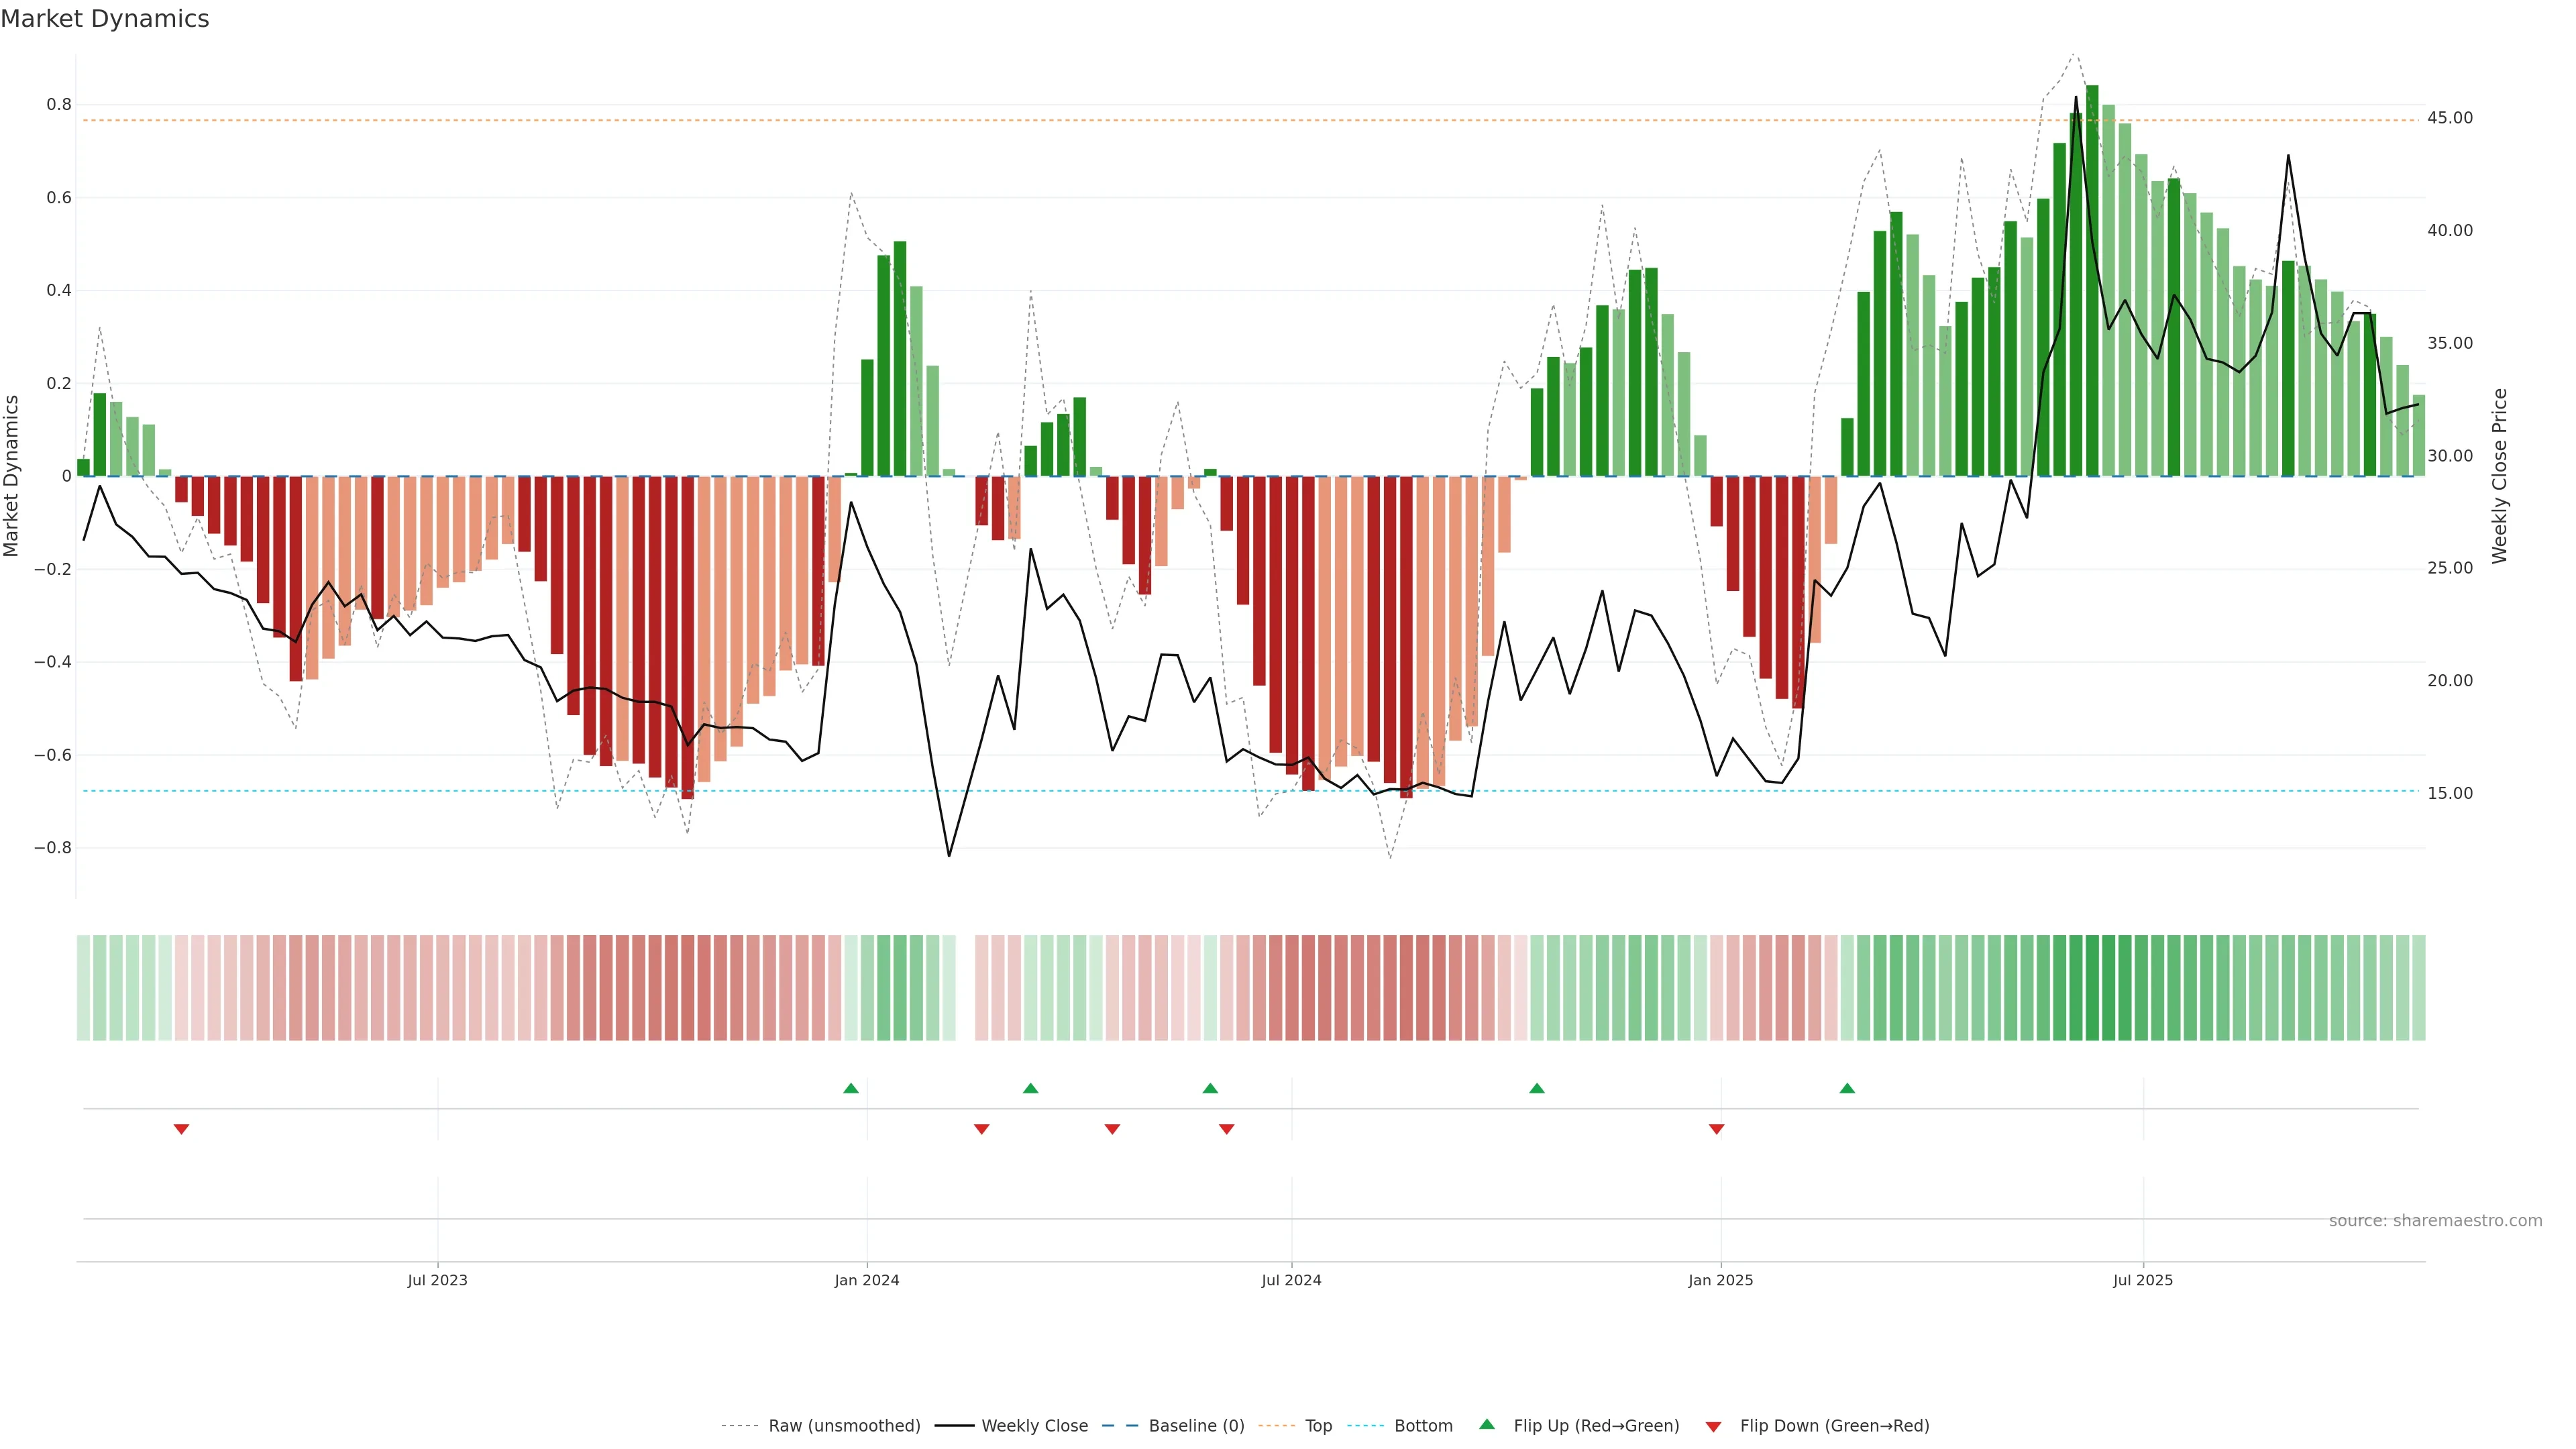This screenshot has width=2576, height=1449.
Task: Toggle the Weekly Close legend entry
Action: click(x=1034, y=1426)
